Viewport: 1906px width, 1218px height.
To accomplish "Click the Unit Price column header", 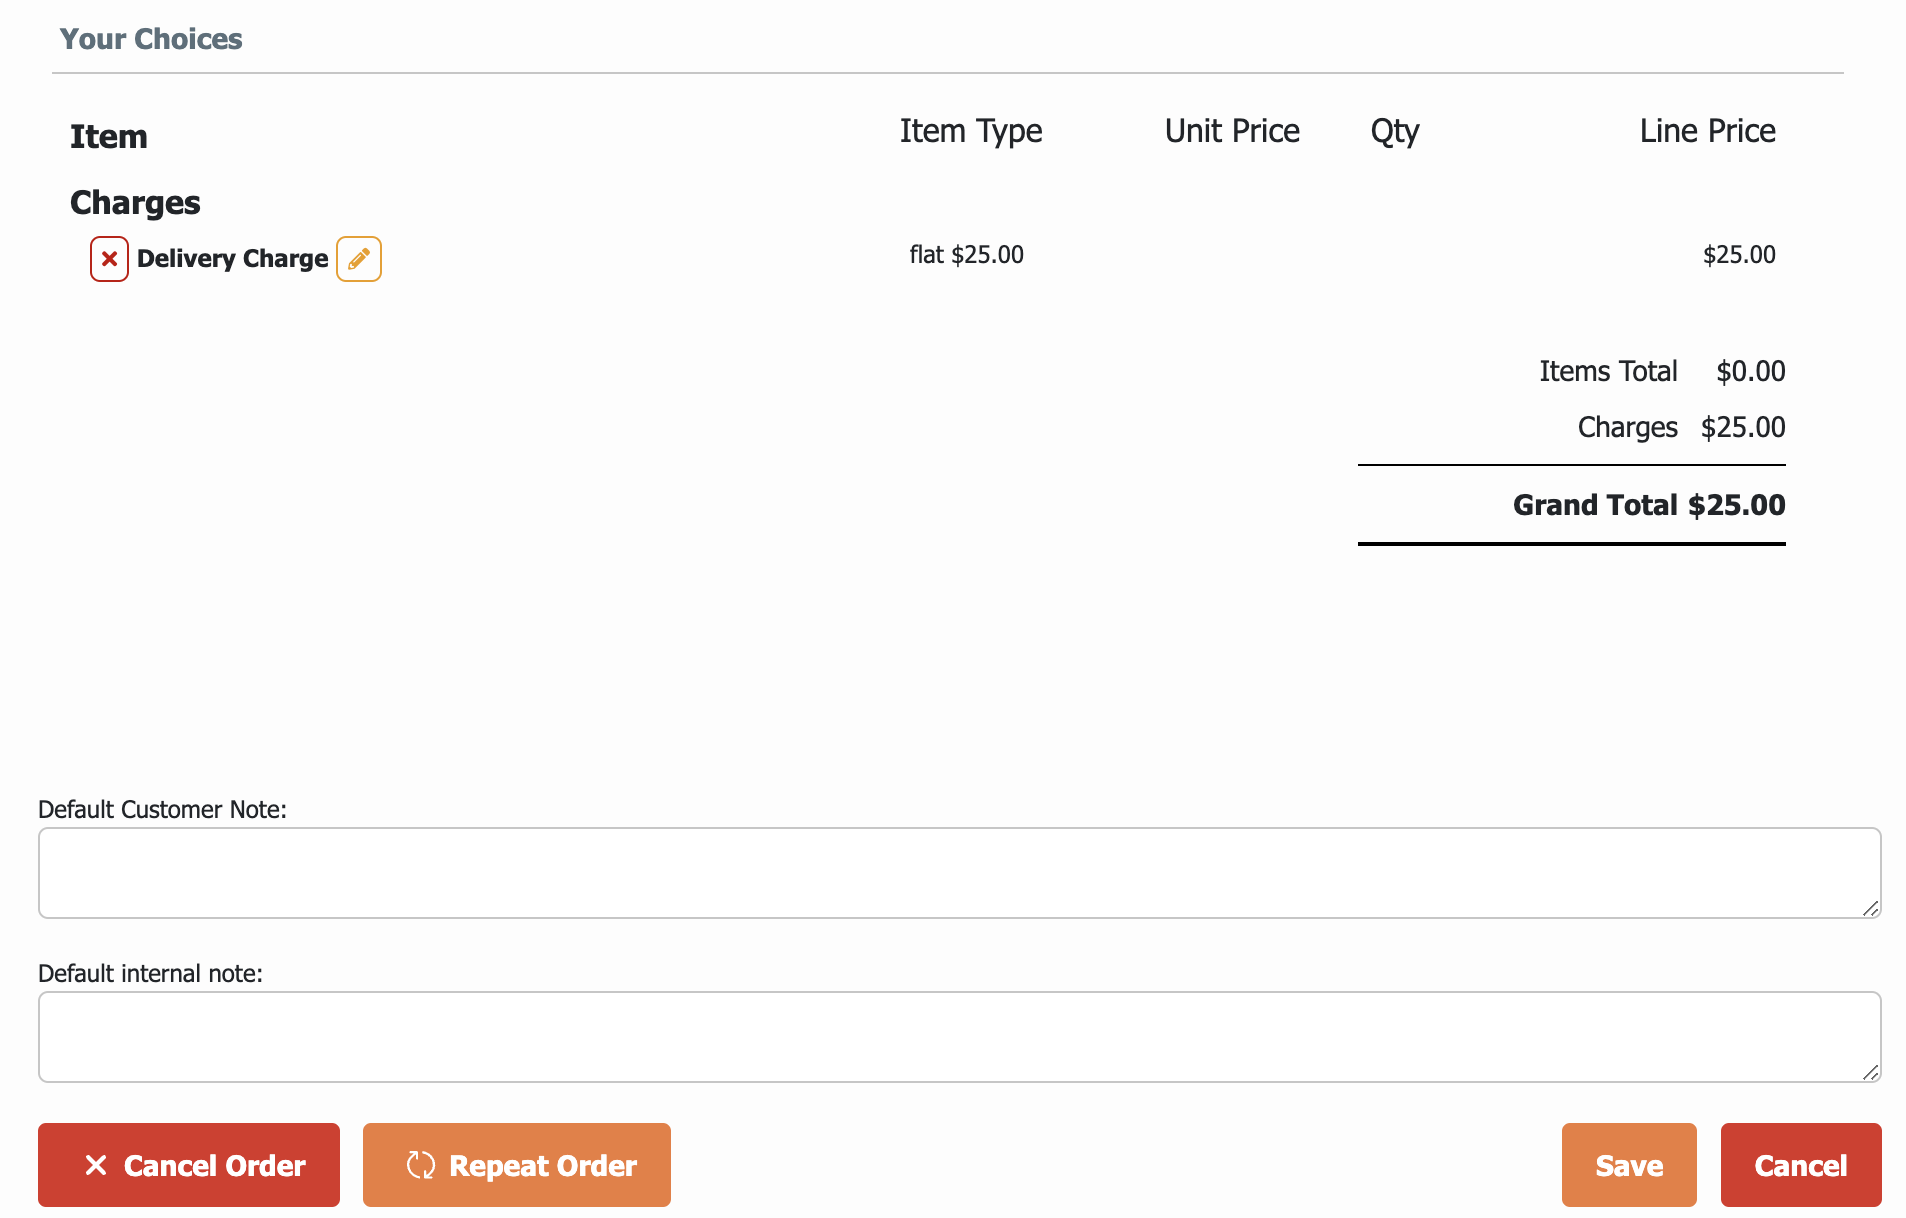I will click(1232, 131).
